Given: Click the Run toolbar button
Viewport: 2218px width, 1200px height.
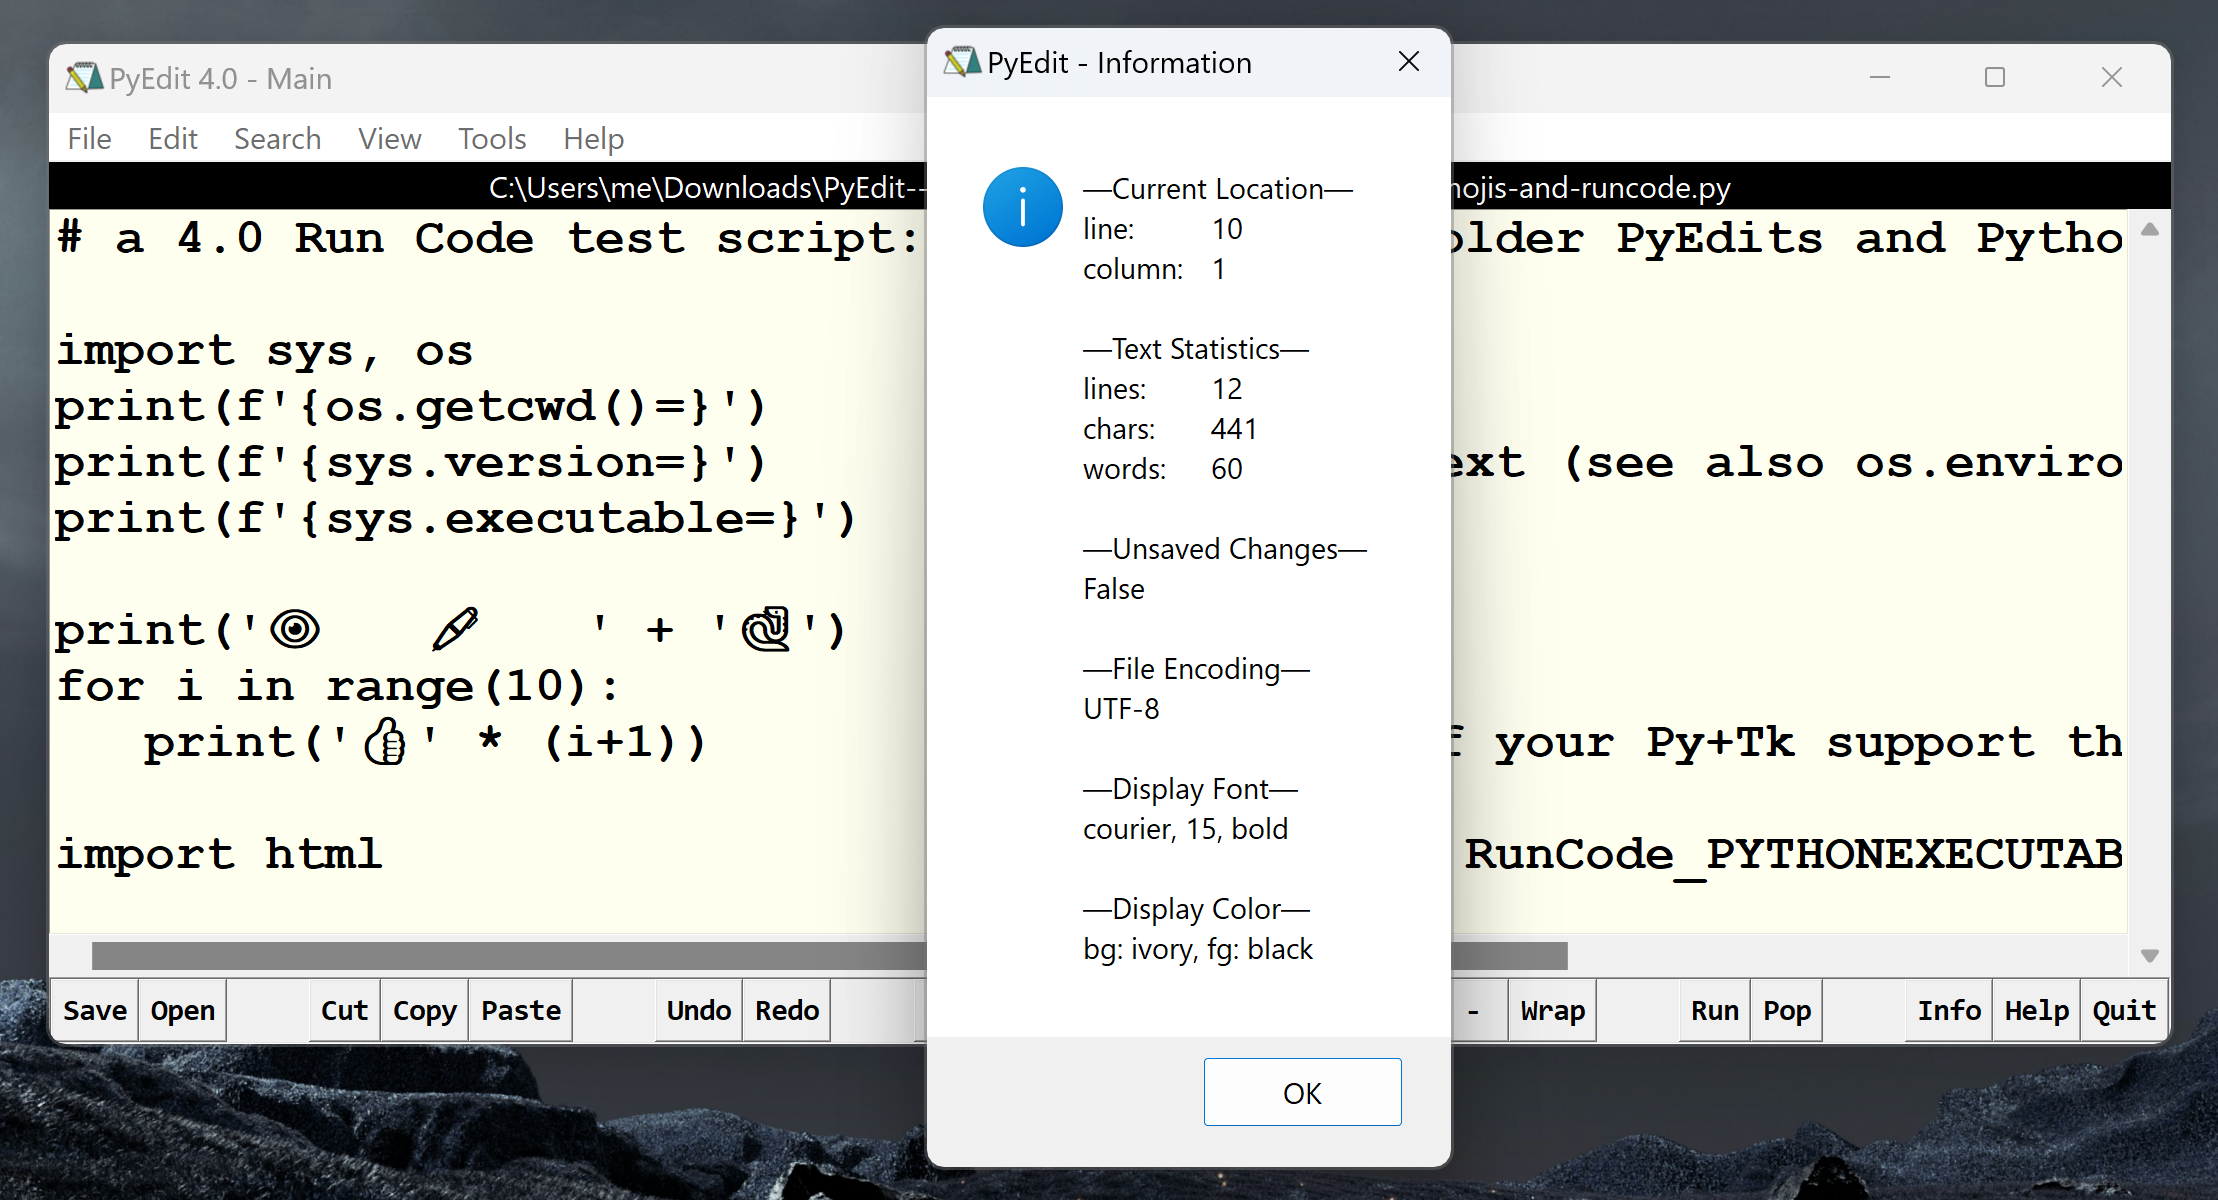Looking at the screenshot, I should coord(1715,1010).
